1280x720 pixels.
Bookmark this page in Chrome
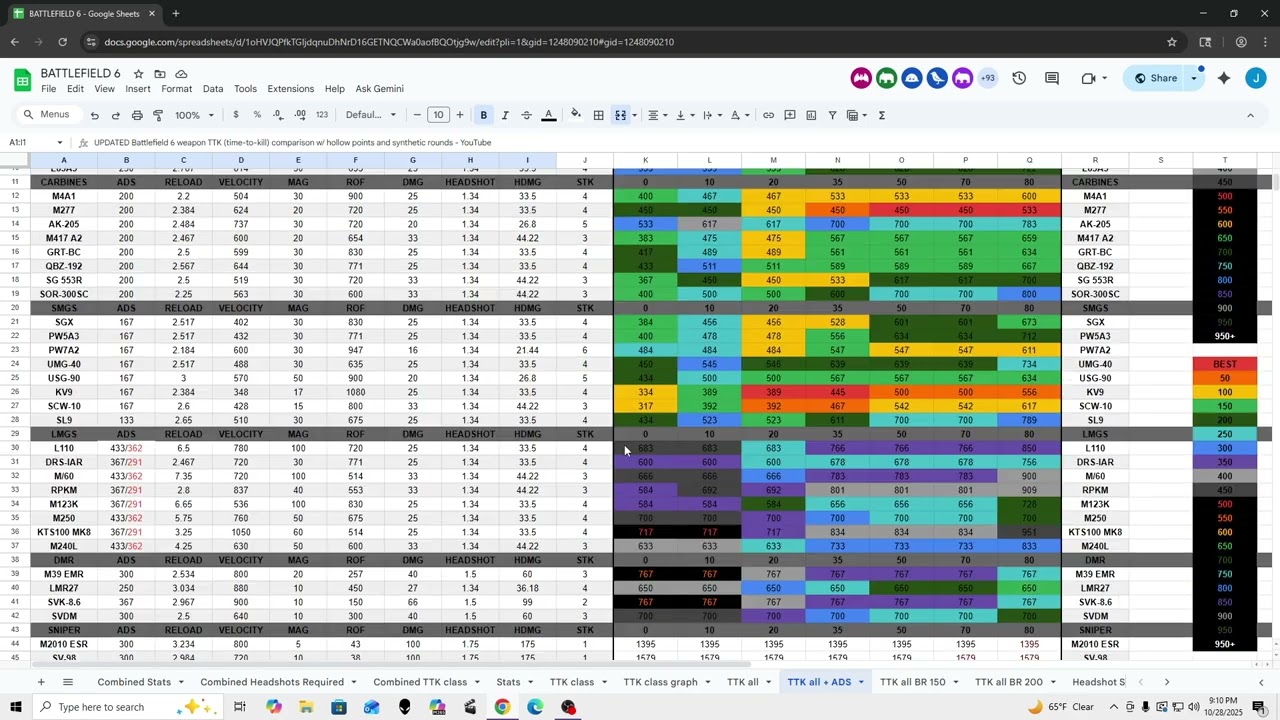click(x=1172, y=42)
